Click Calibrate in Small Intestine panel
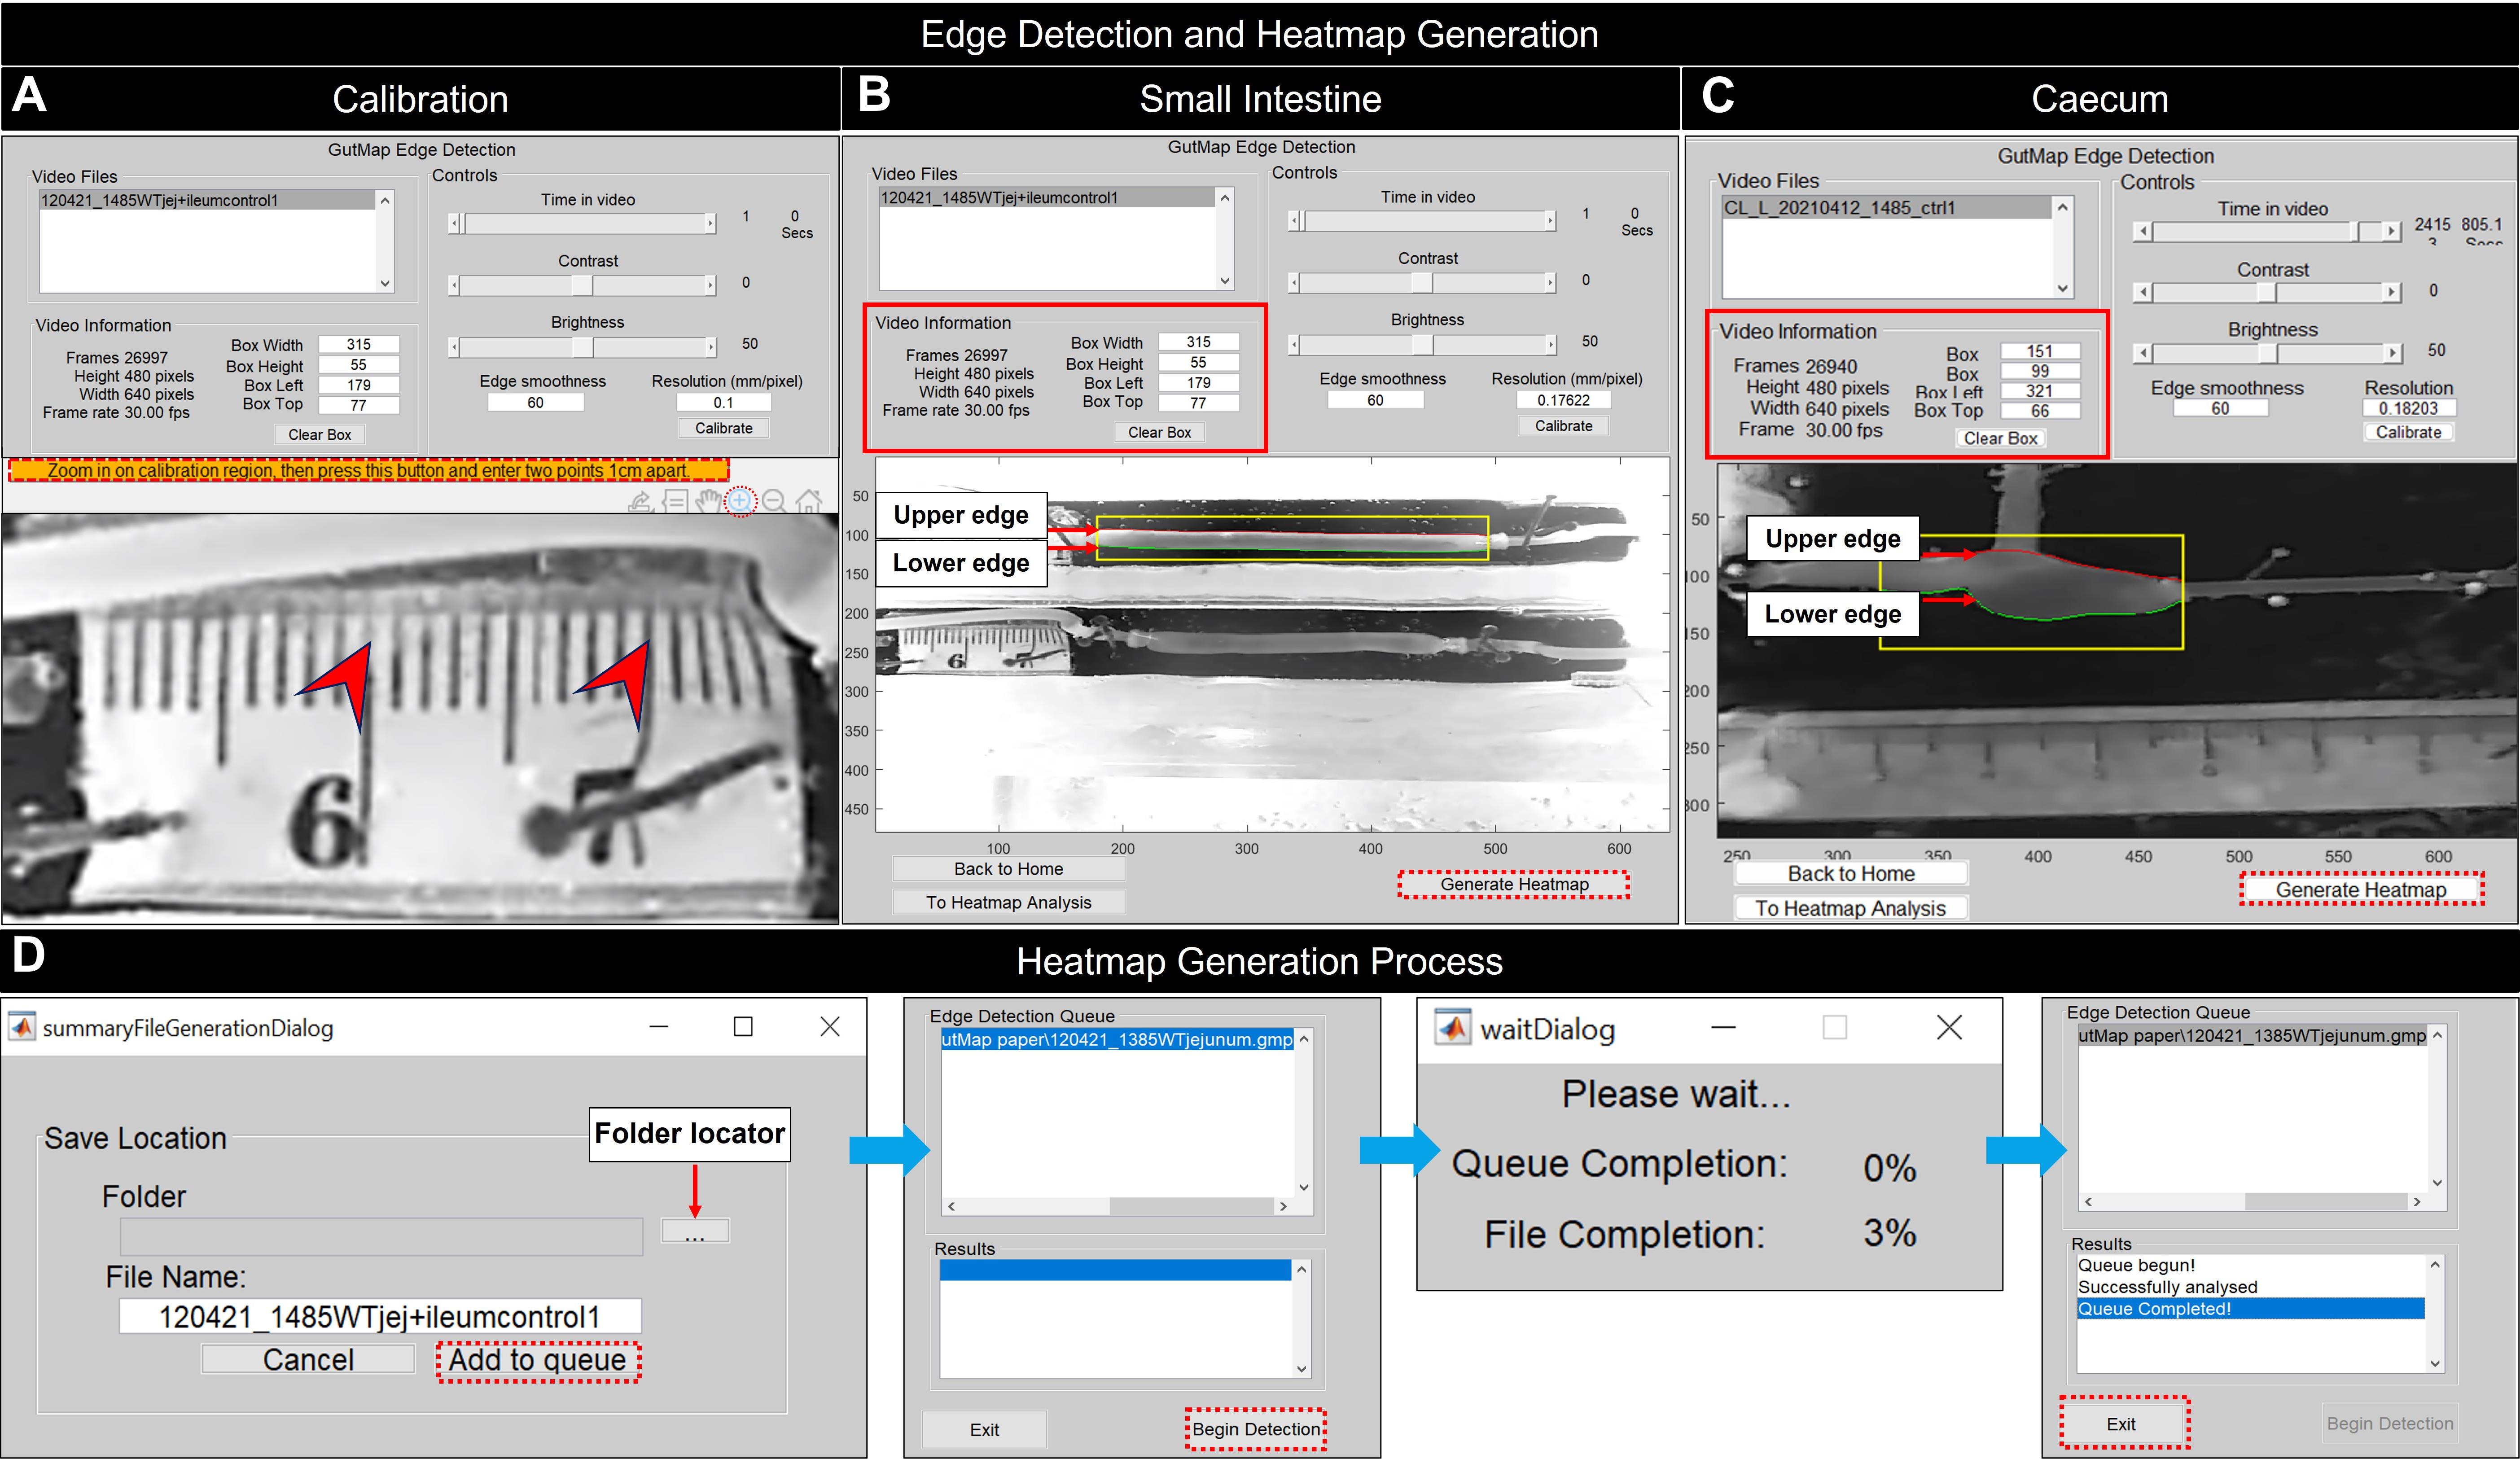 (1564, 425)
